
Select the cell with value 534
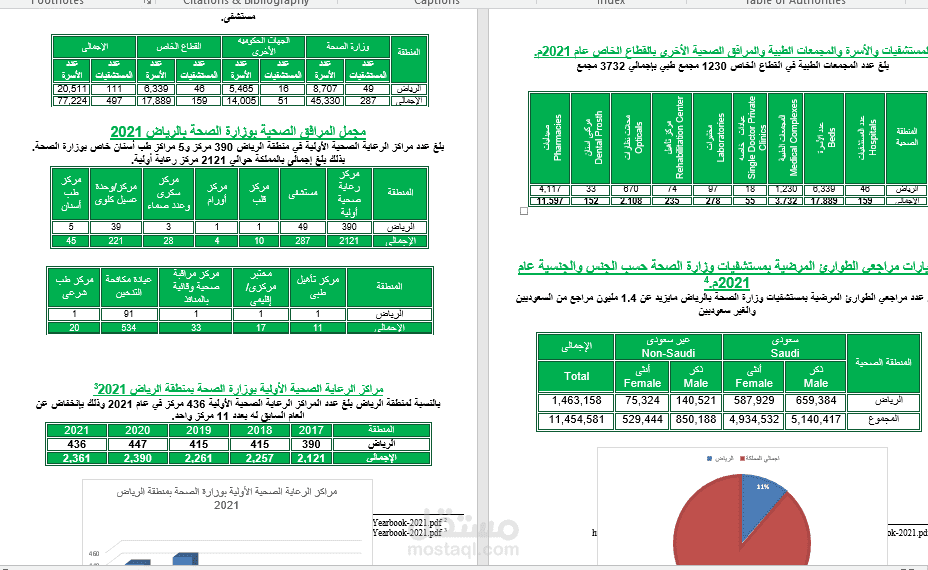pyautogui.click(x=129, y=327)
